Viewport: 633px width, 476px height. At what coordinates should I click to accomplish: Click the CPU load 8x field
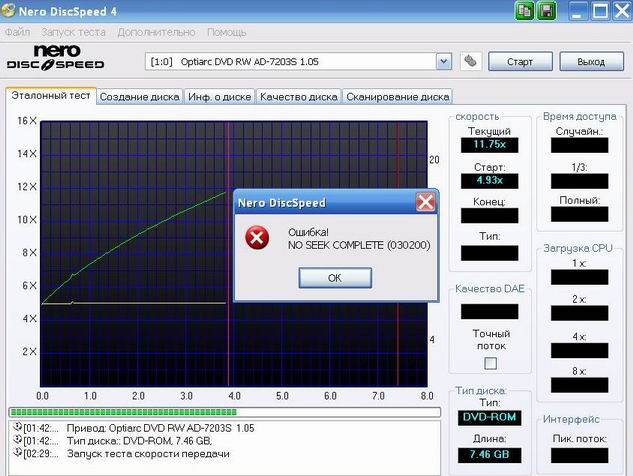pyautogui.click(x=579, y=385)
